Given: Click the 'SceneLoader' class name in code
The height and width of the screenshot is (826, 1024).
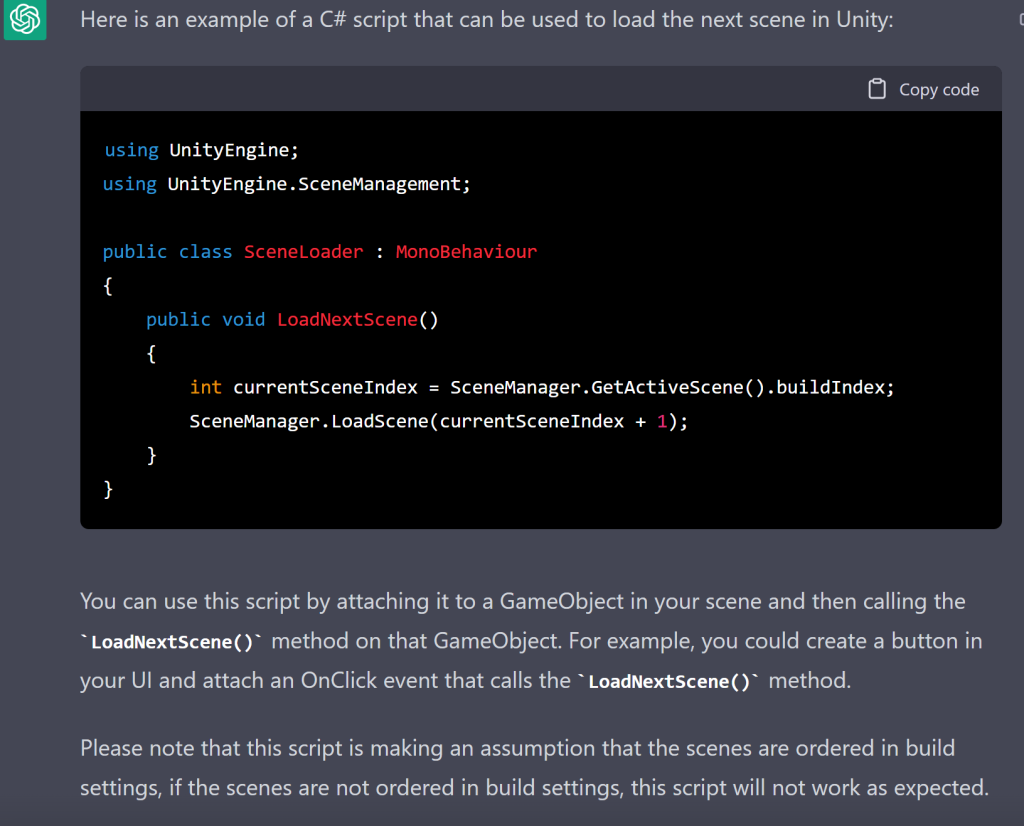Looking at the screenshot, I should tap(304, 252).
